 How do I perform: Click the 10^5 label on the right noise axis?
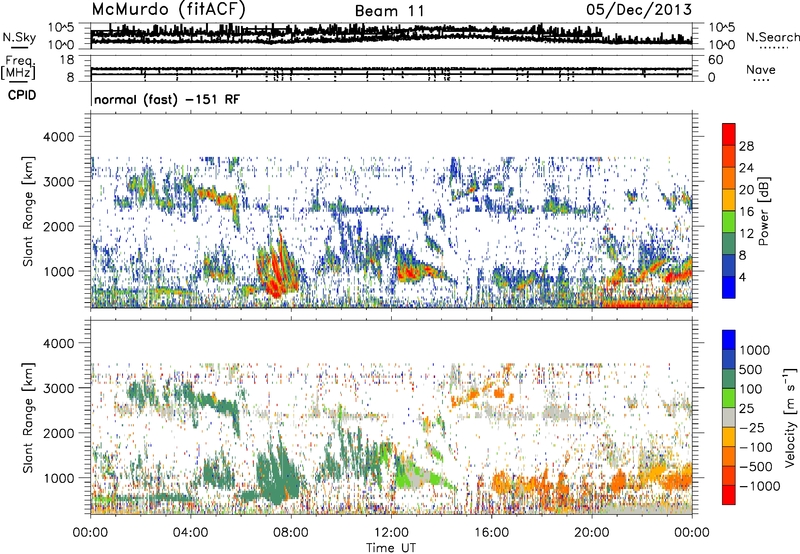tap(721, 27)
